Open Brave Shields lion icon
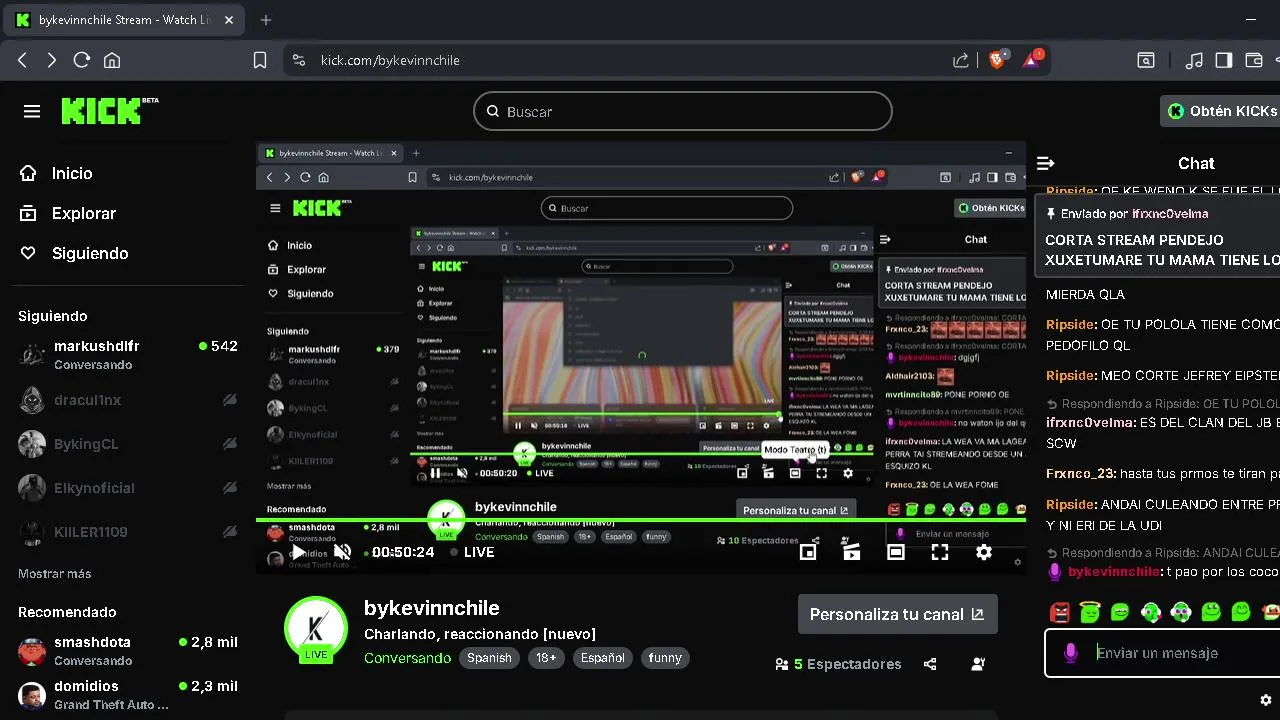The width and height of the screenshot is (1280, 720). [997, 60]
